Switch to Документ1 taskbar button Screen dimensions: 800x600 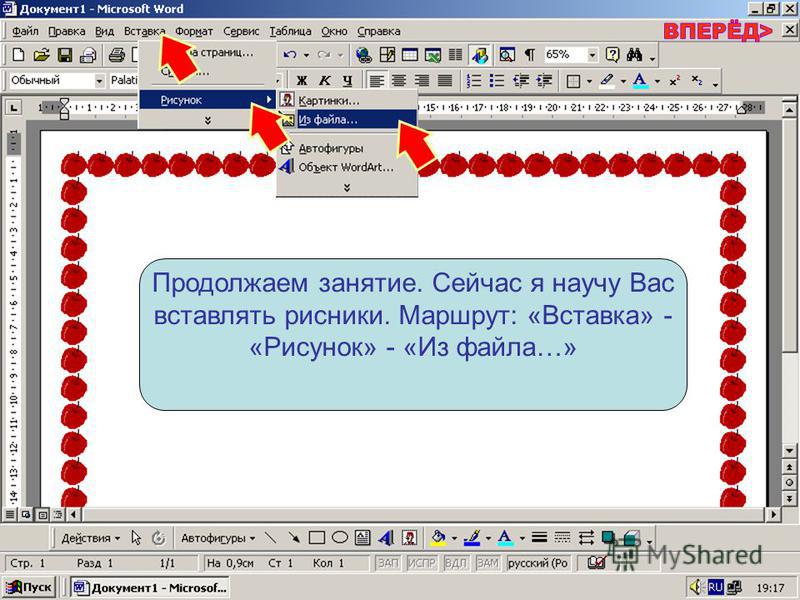click(149, 587)
